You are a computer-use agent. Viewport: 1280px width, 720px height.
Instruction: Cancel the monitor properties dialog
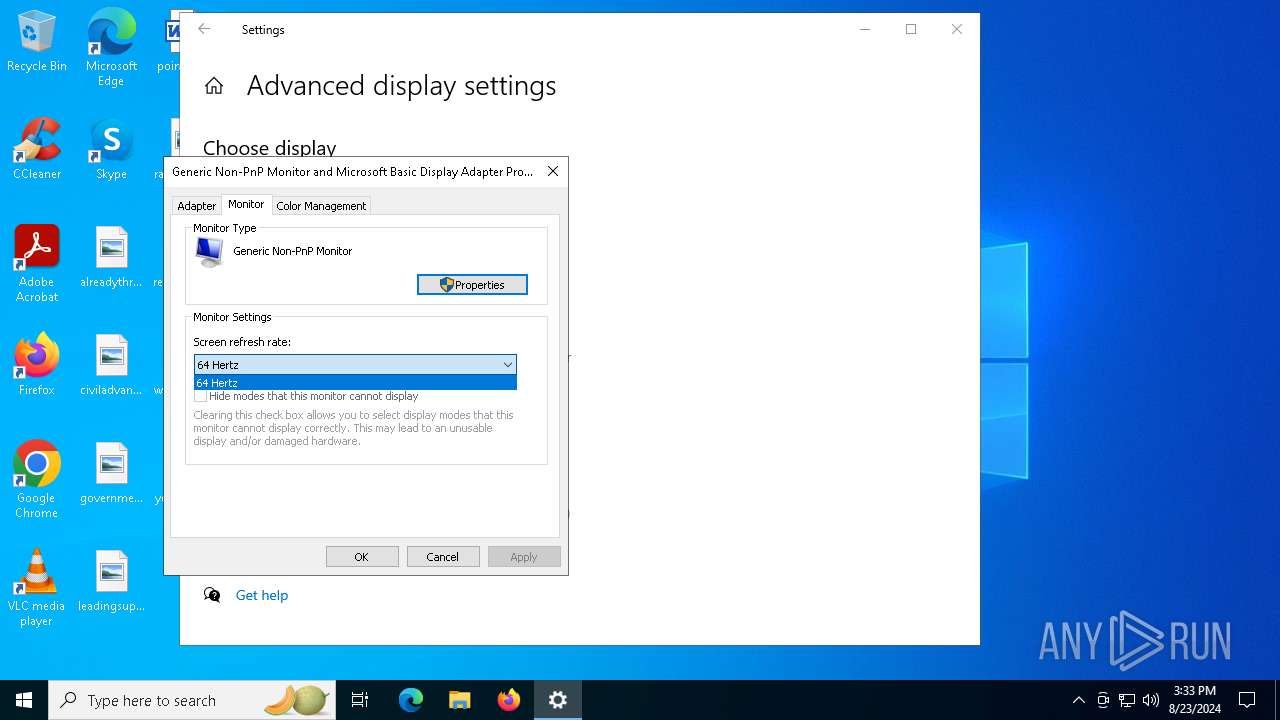pos(443,557)
